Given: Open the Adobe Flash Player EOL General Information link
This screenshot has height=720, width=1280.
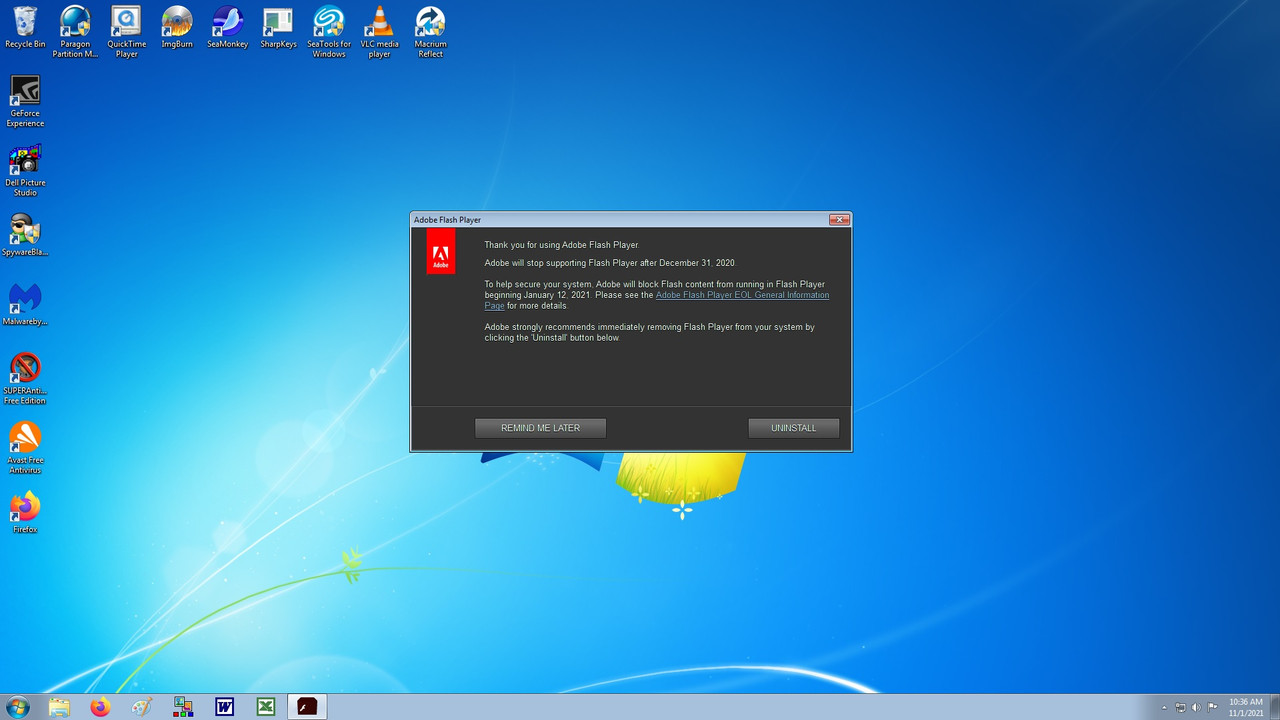Looking at the screenshot, I should 742,295.
